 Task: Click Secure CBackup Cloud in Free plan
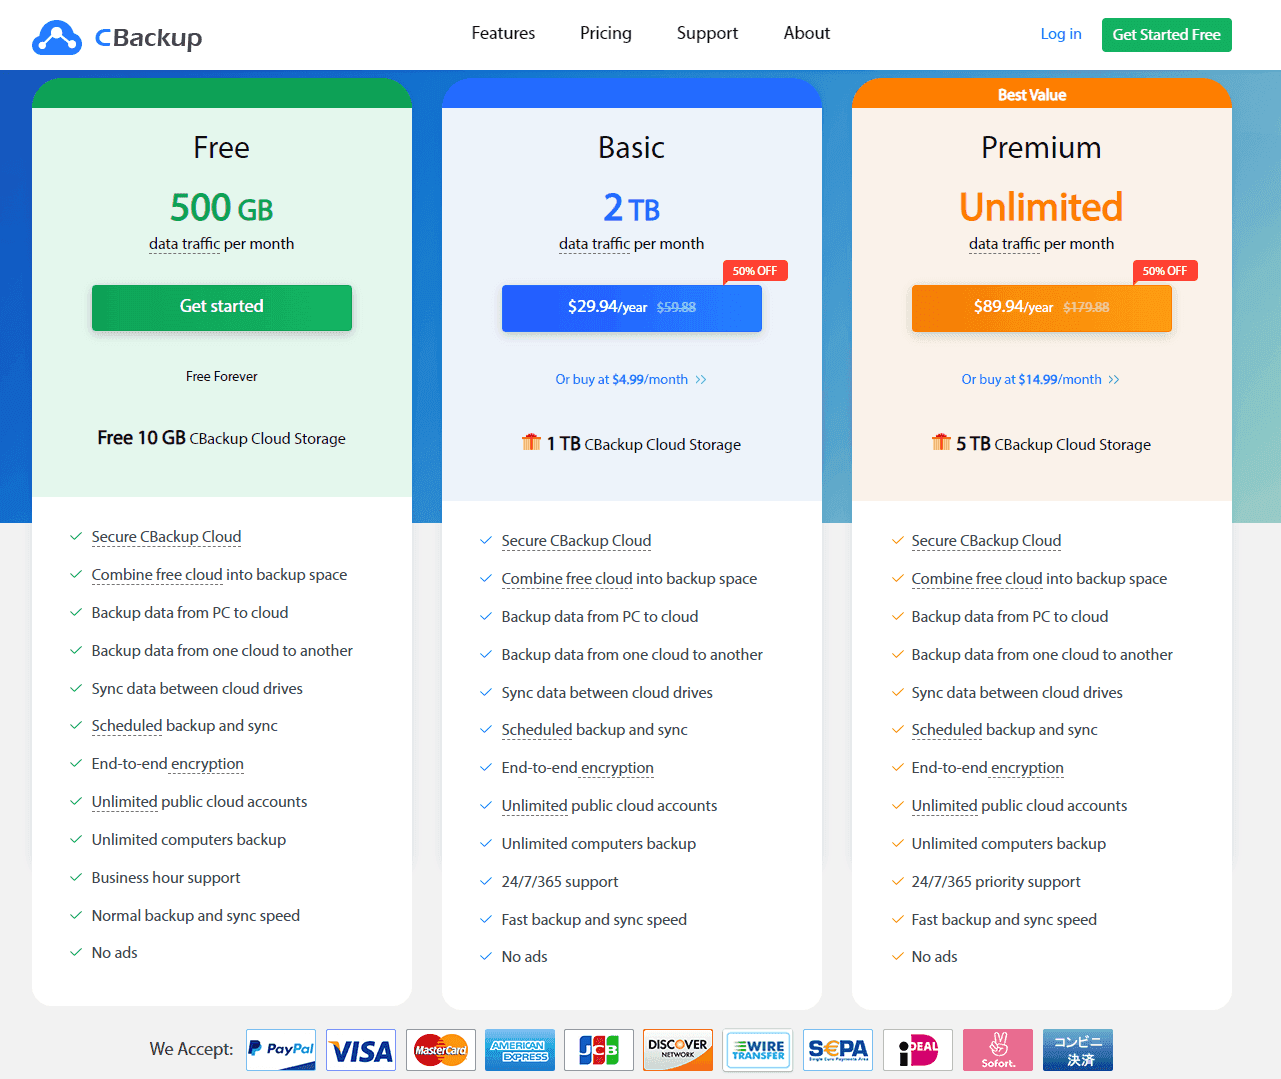[166, 537]
